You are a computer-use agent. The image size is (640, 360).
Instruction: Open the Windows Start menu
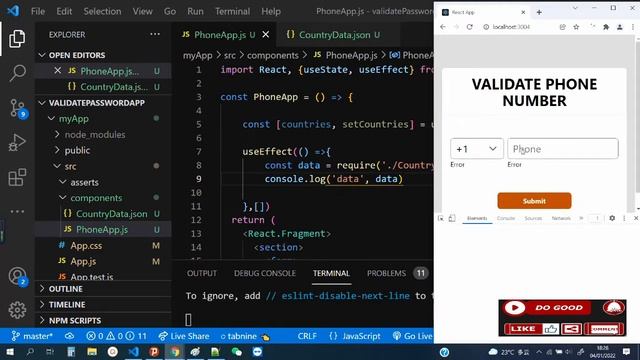(x=10, y=351)
